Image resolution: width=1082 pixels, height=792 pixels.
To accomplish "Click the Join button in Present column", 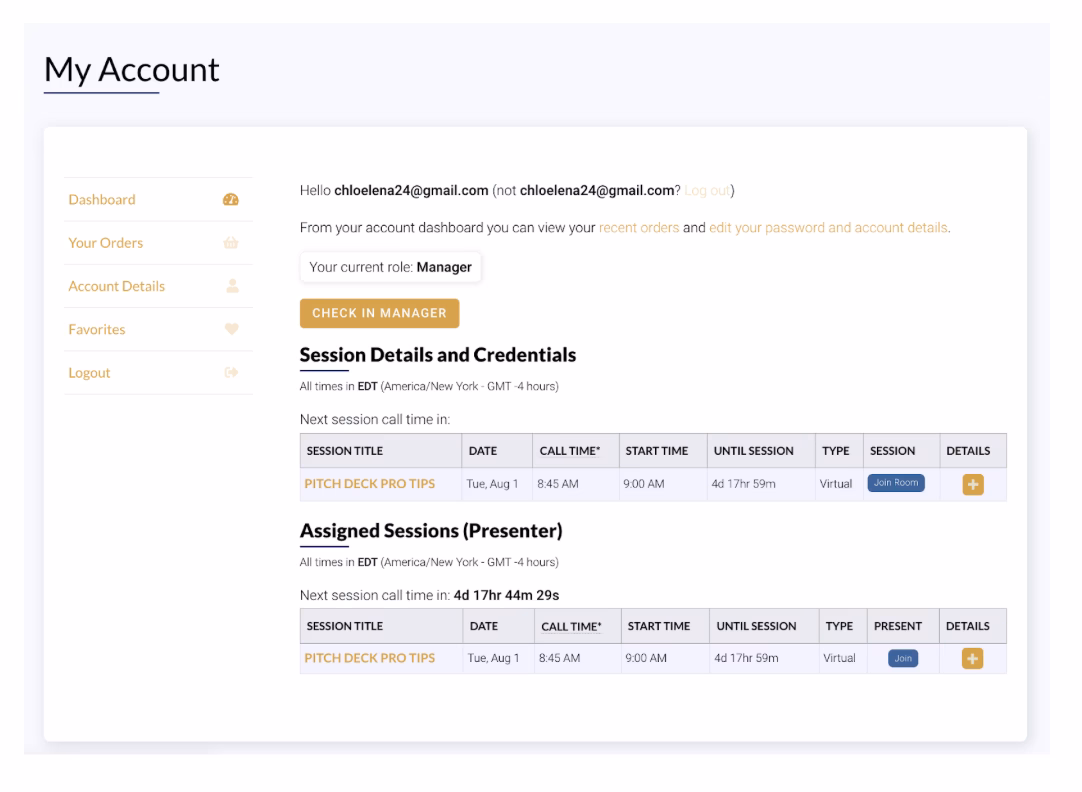I will pos(903,658).
